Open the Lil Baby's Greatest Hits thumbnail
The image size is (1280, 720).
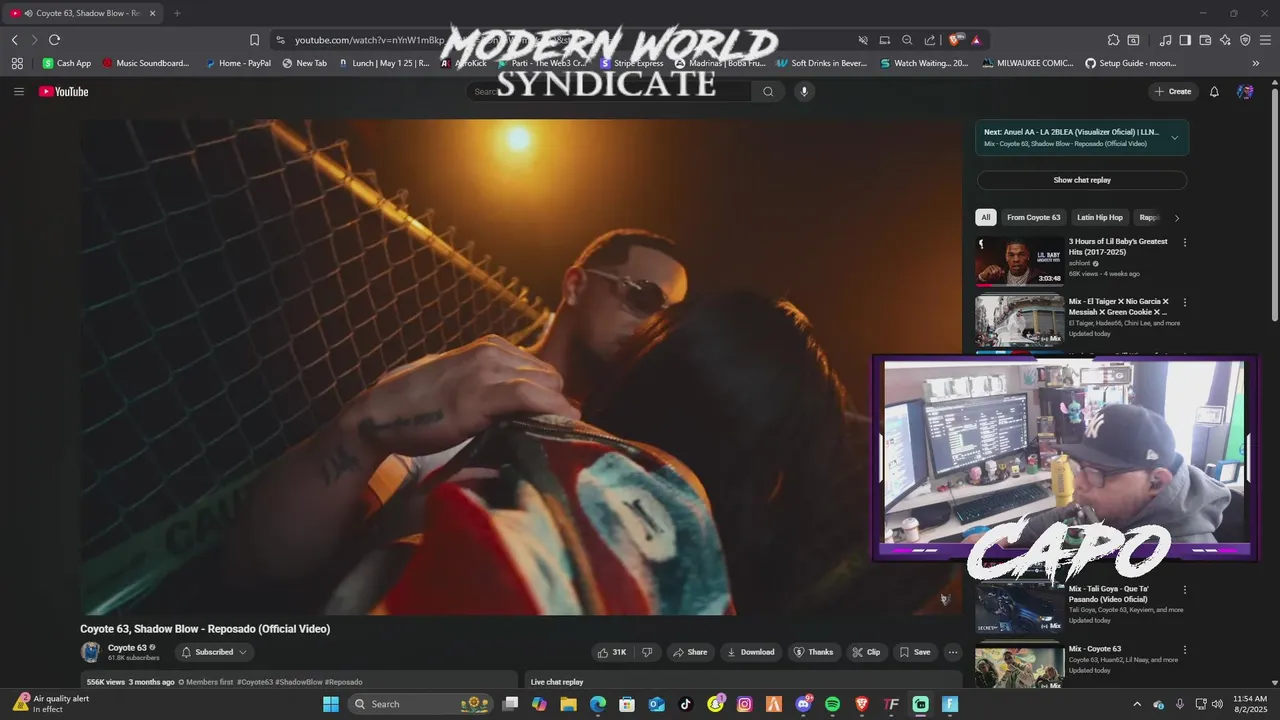pyautogui.click(x=1020, y=261)
